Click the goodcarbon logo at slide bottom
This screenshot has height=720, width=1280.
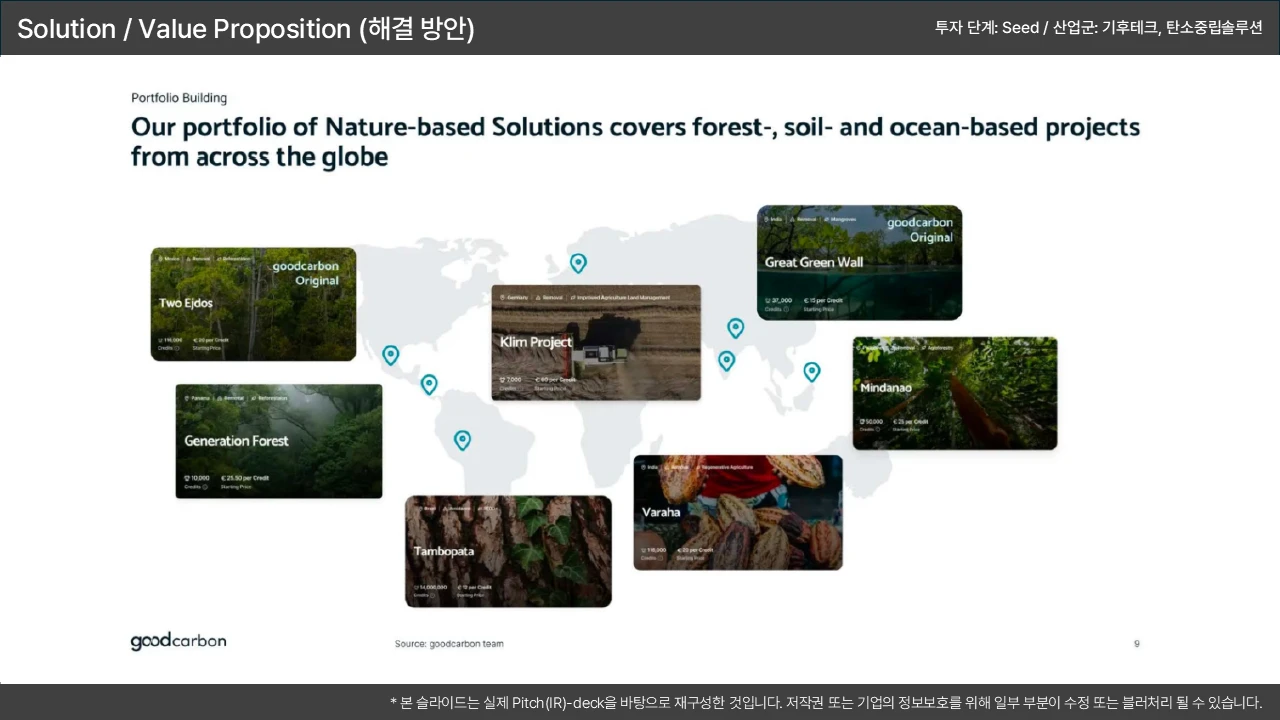tap(178, 642)
